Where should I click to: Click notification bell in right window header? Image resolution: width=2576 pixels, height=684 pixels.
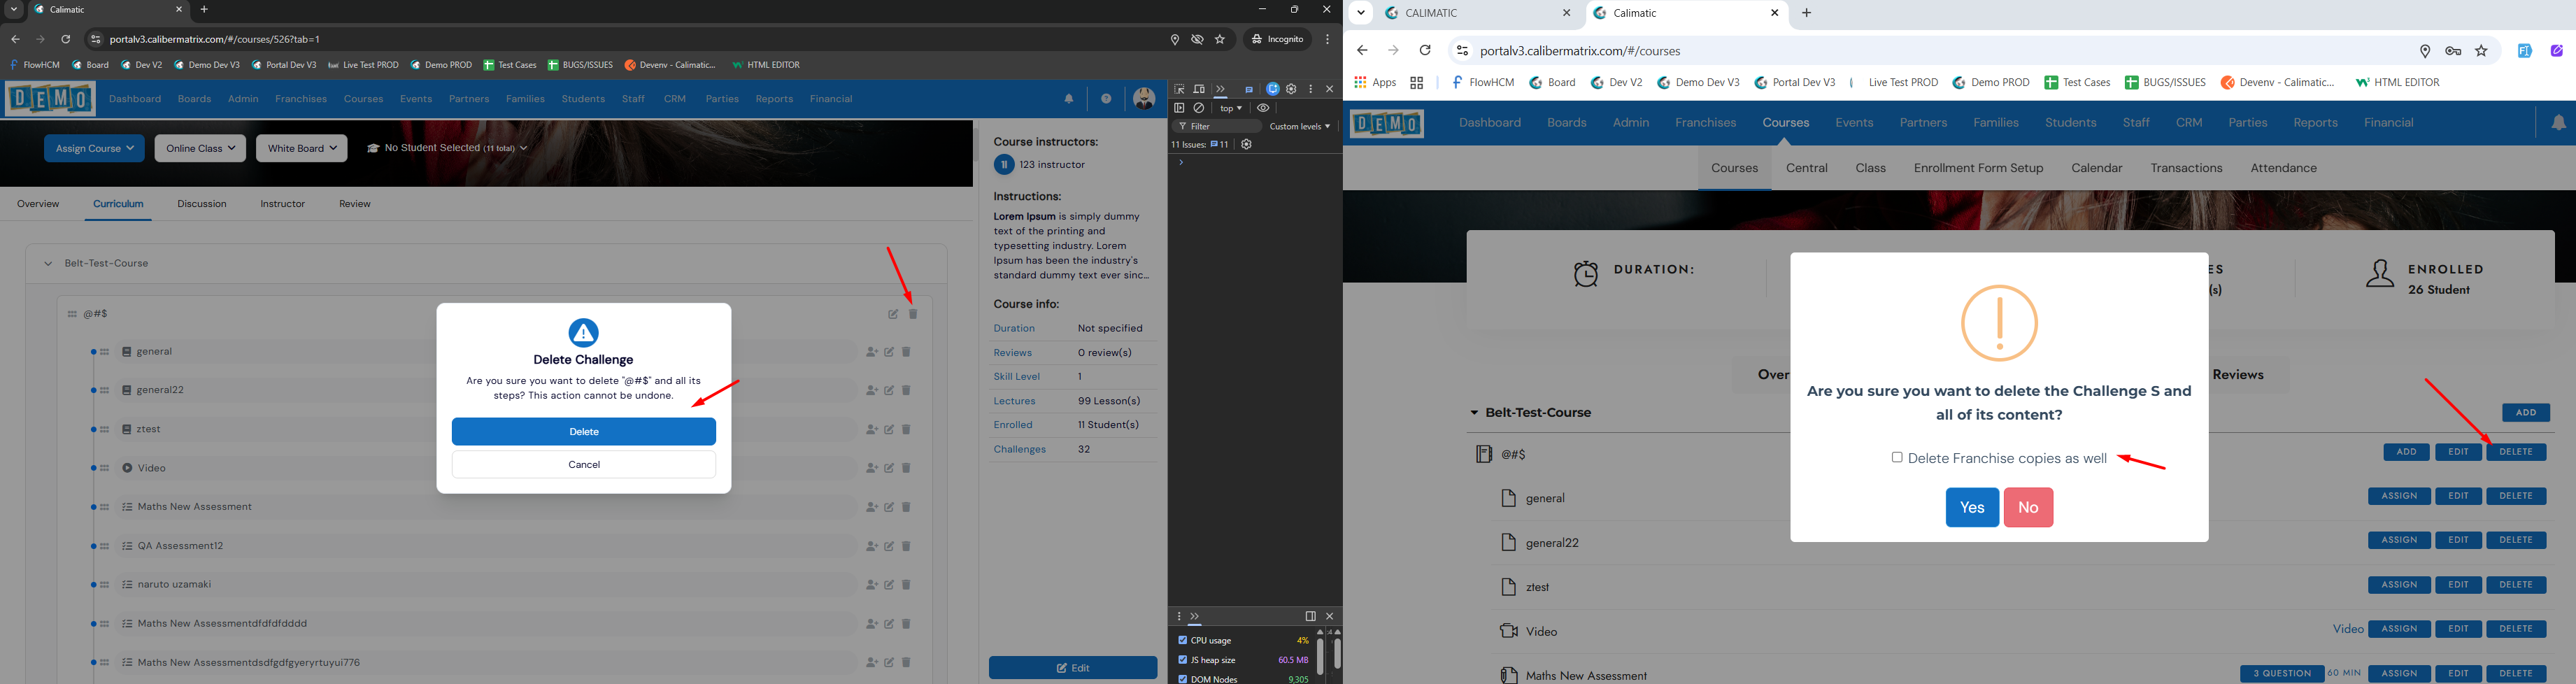click(2558, 123)
